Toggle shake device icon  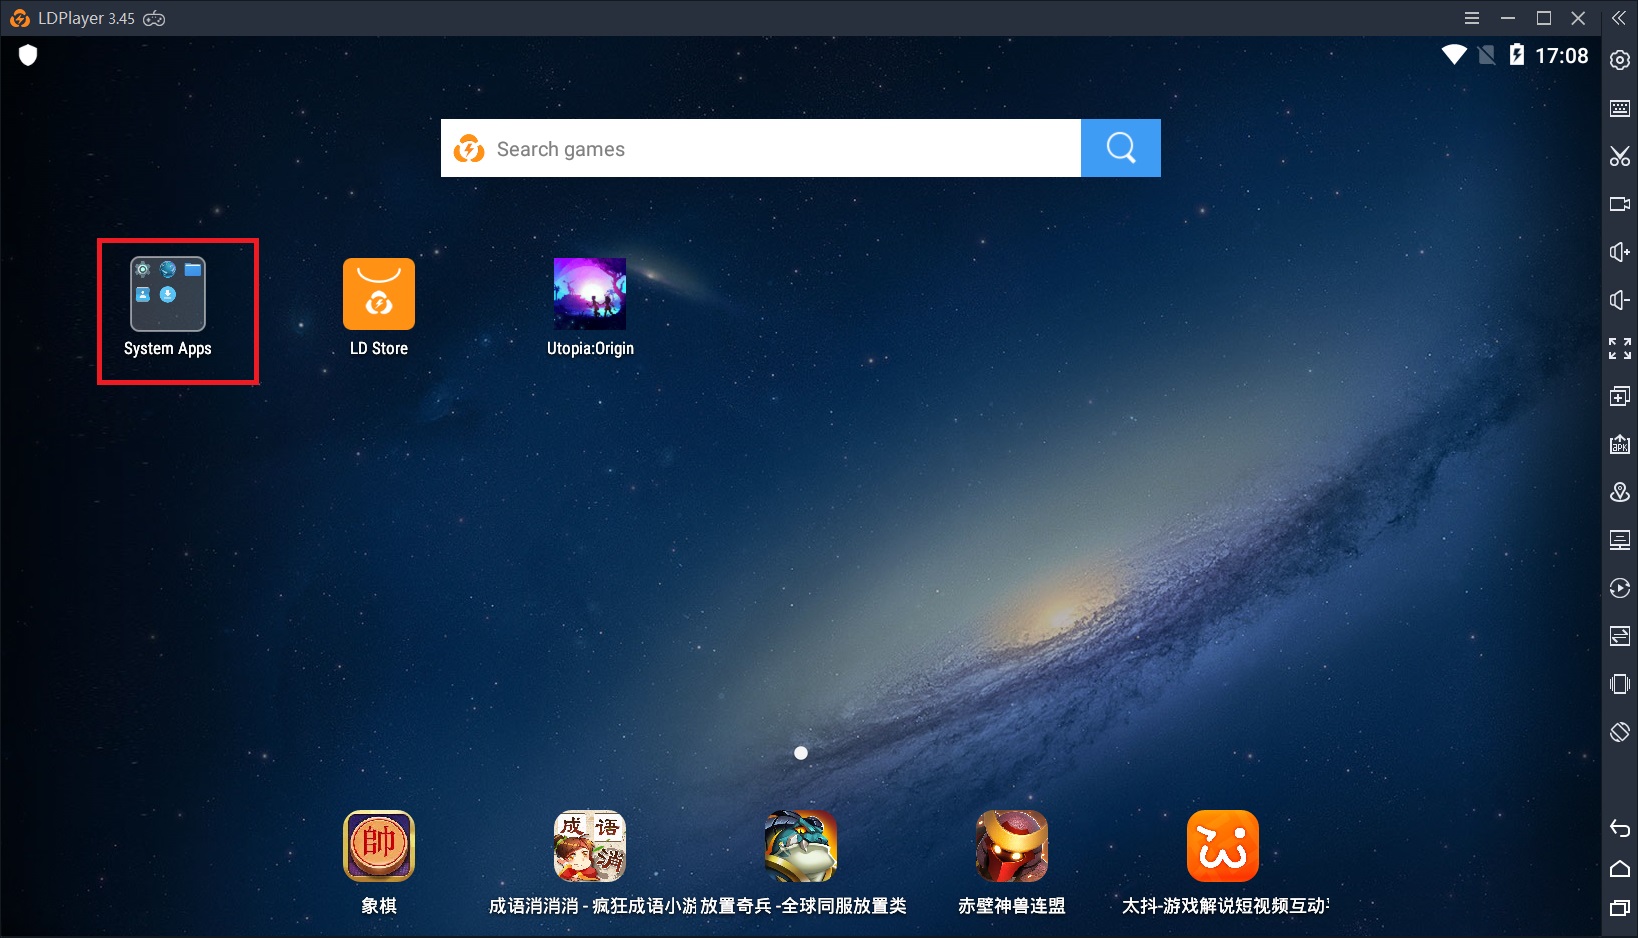(x=1619, y=684)
